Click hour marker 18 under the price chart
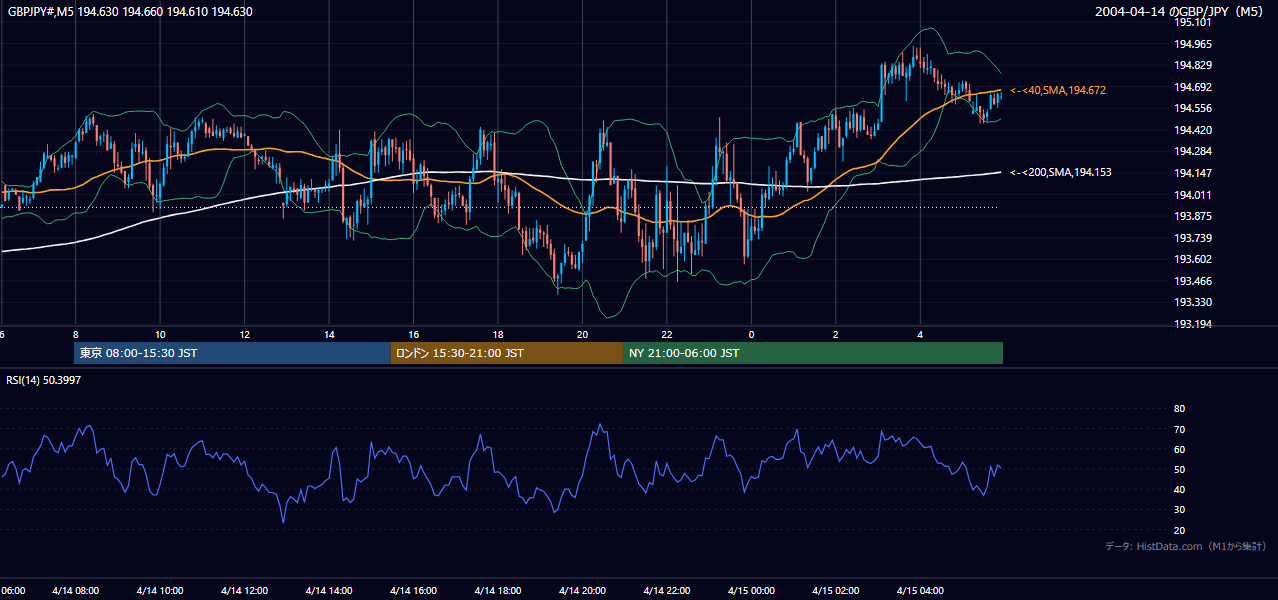 [498, 335]
